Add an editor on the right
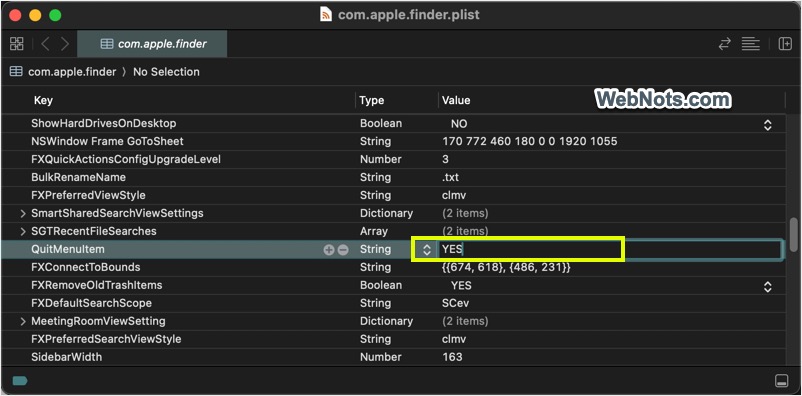802x396 pixels. 785,44
